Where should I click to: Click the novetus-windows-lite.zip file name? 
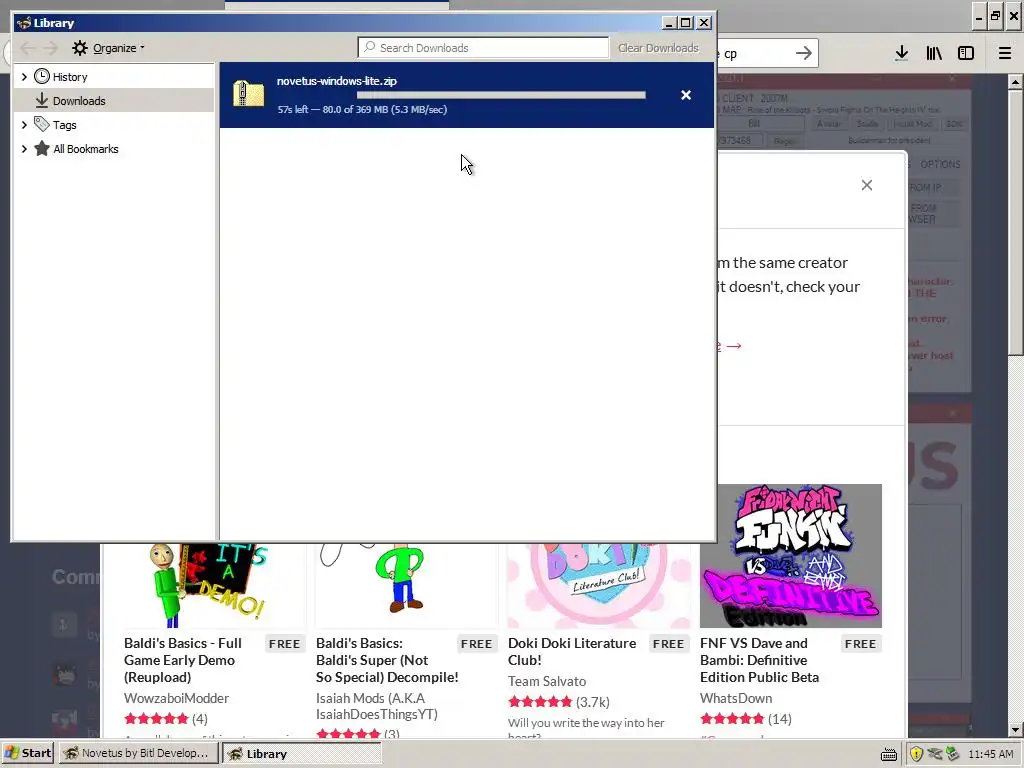click(x=337, y=81)
